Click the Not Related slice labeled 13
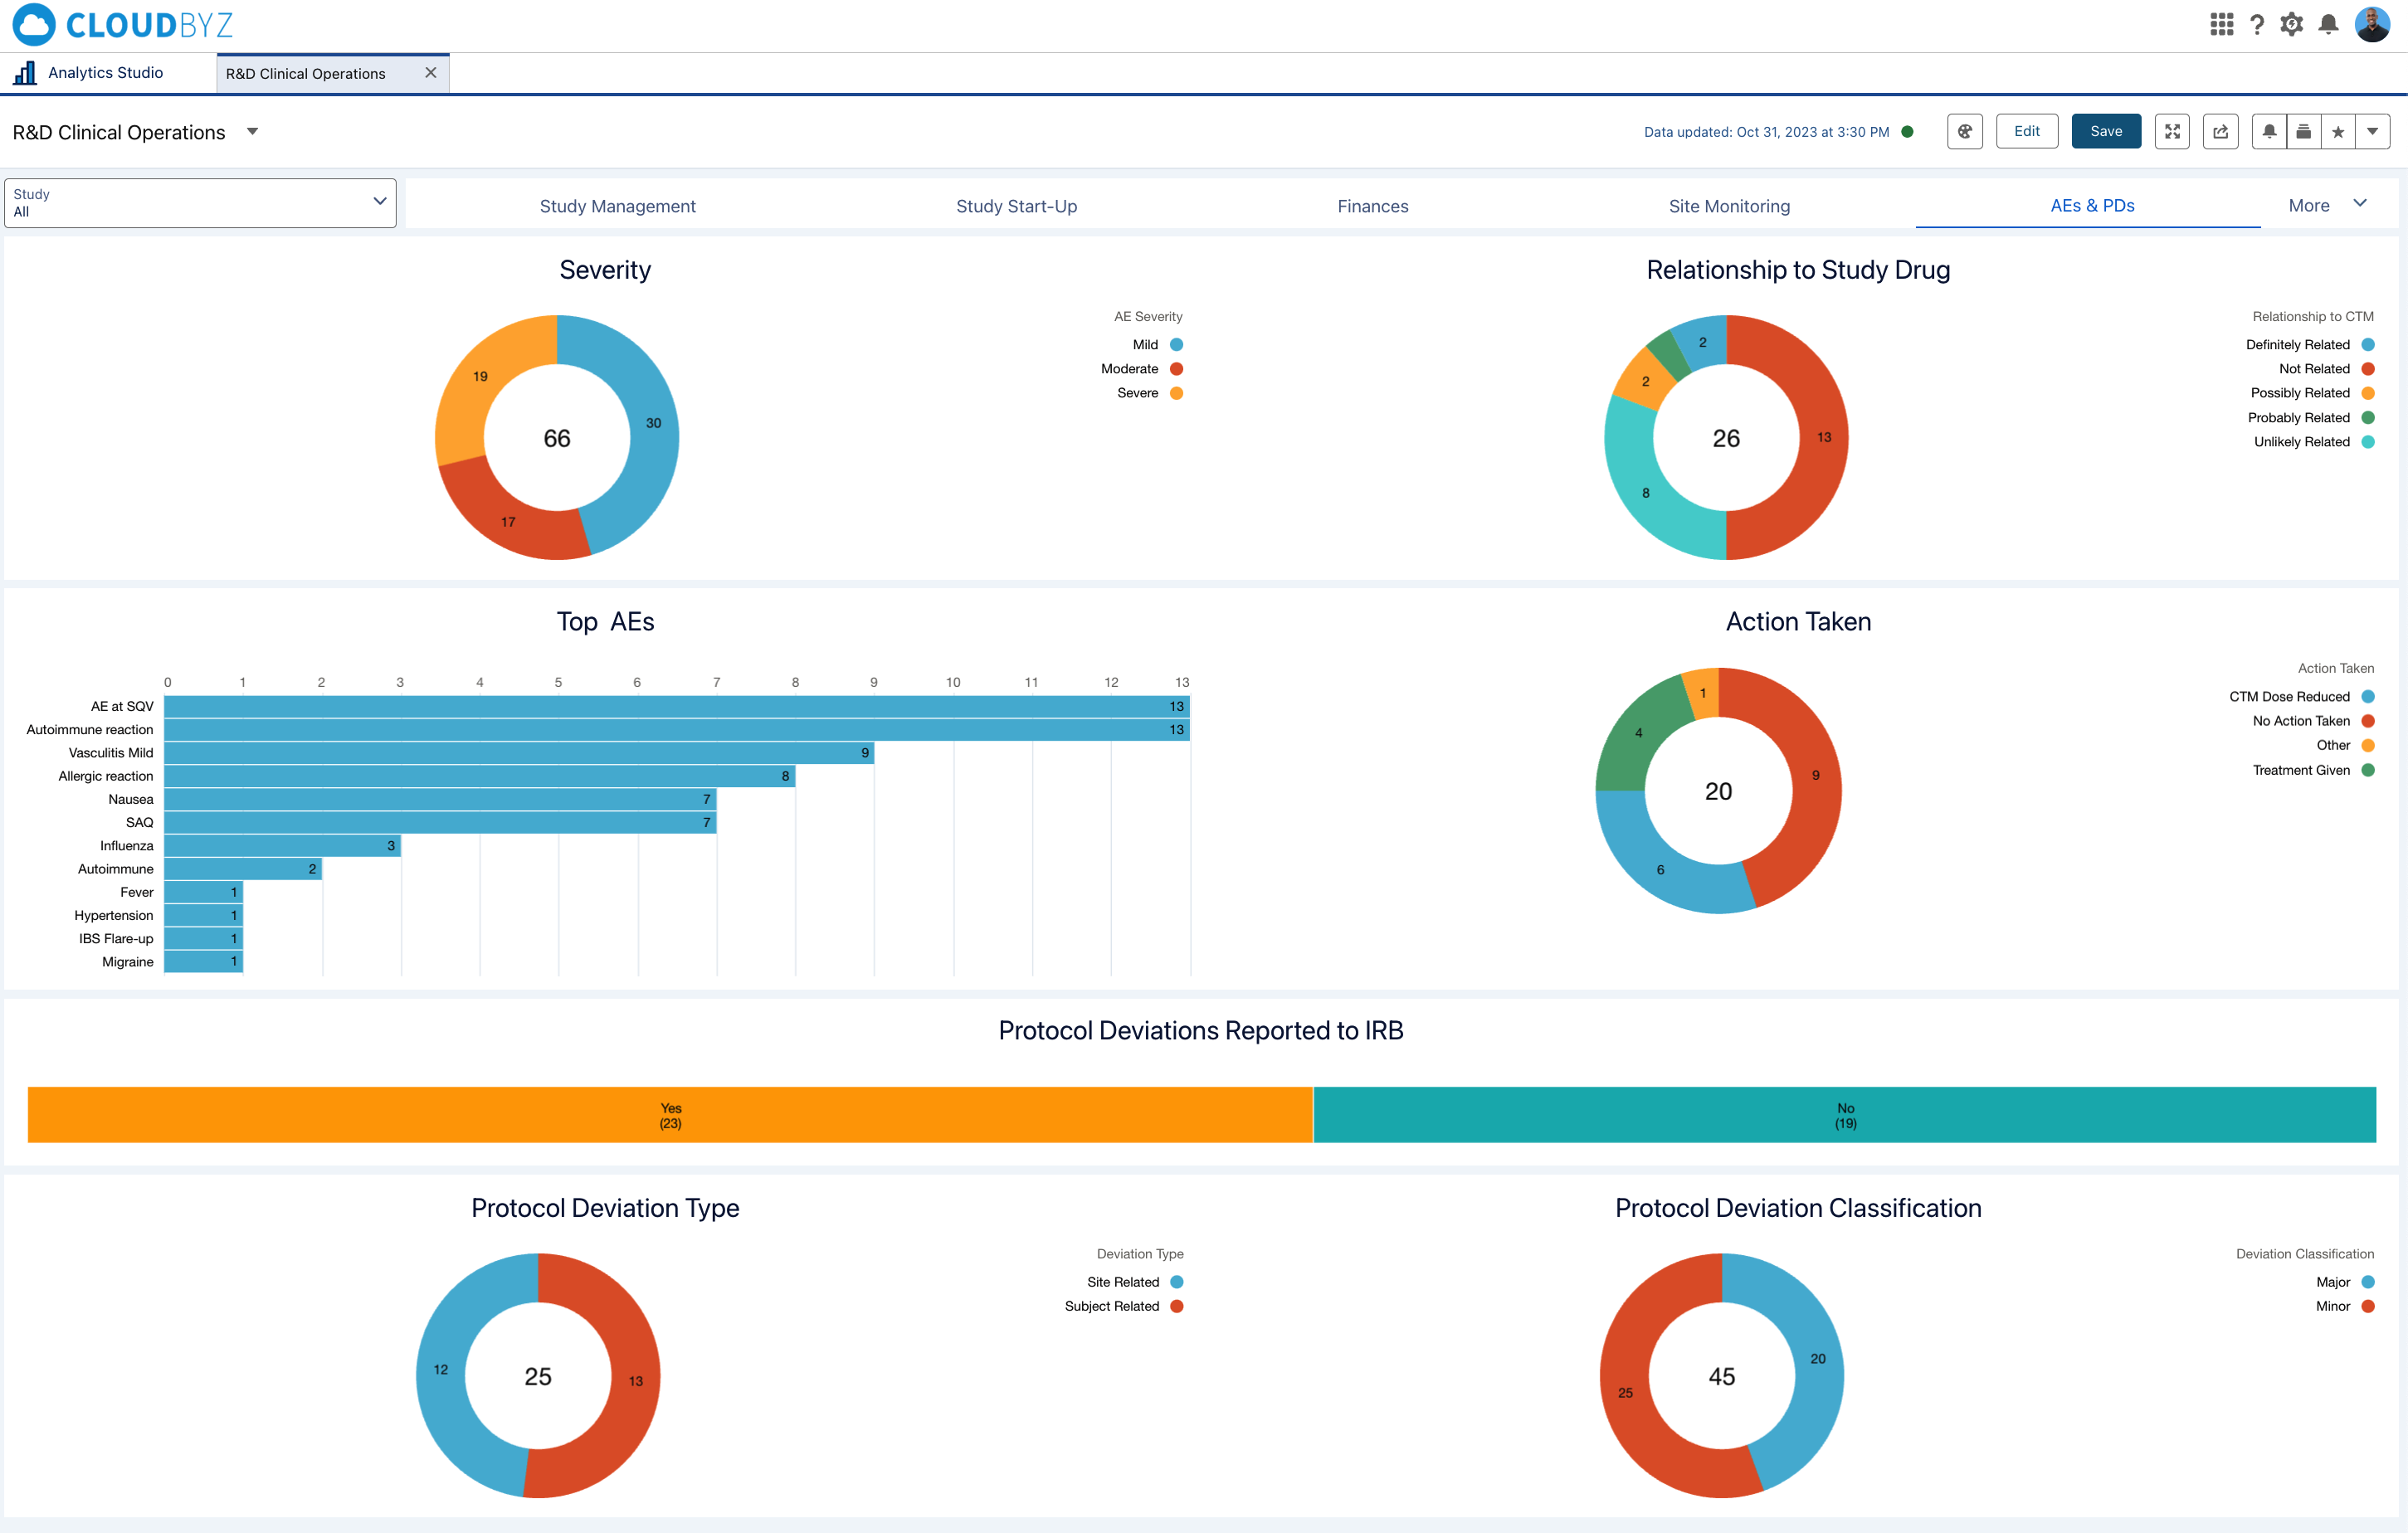 pos(1824,437)
